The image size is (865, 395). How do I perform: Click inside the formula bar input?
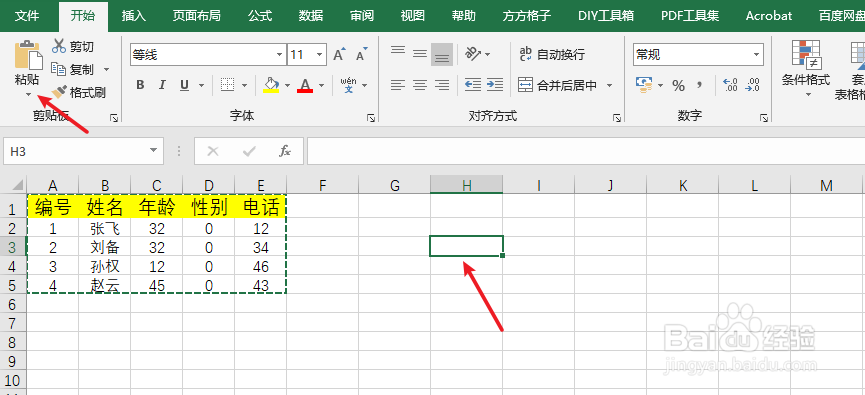pos(586,151)
